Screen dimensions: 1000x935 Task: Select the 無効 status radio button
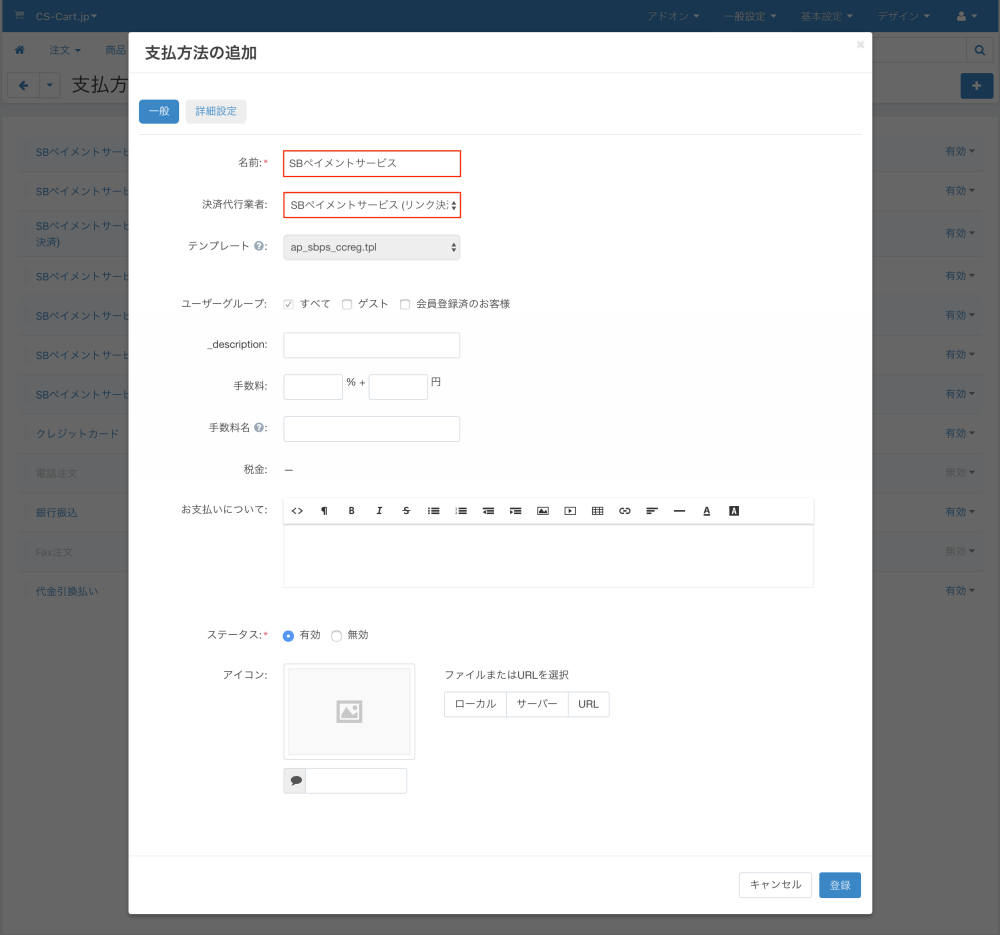pyautogui.click(x=336, y=636)
